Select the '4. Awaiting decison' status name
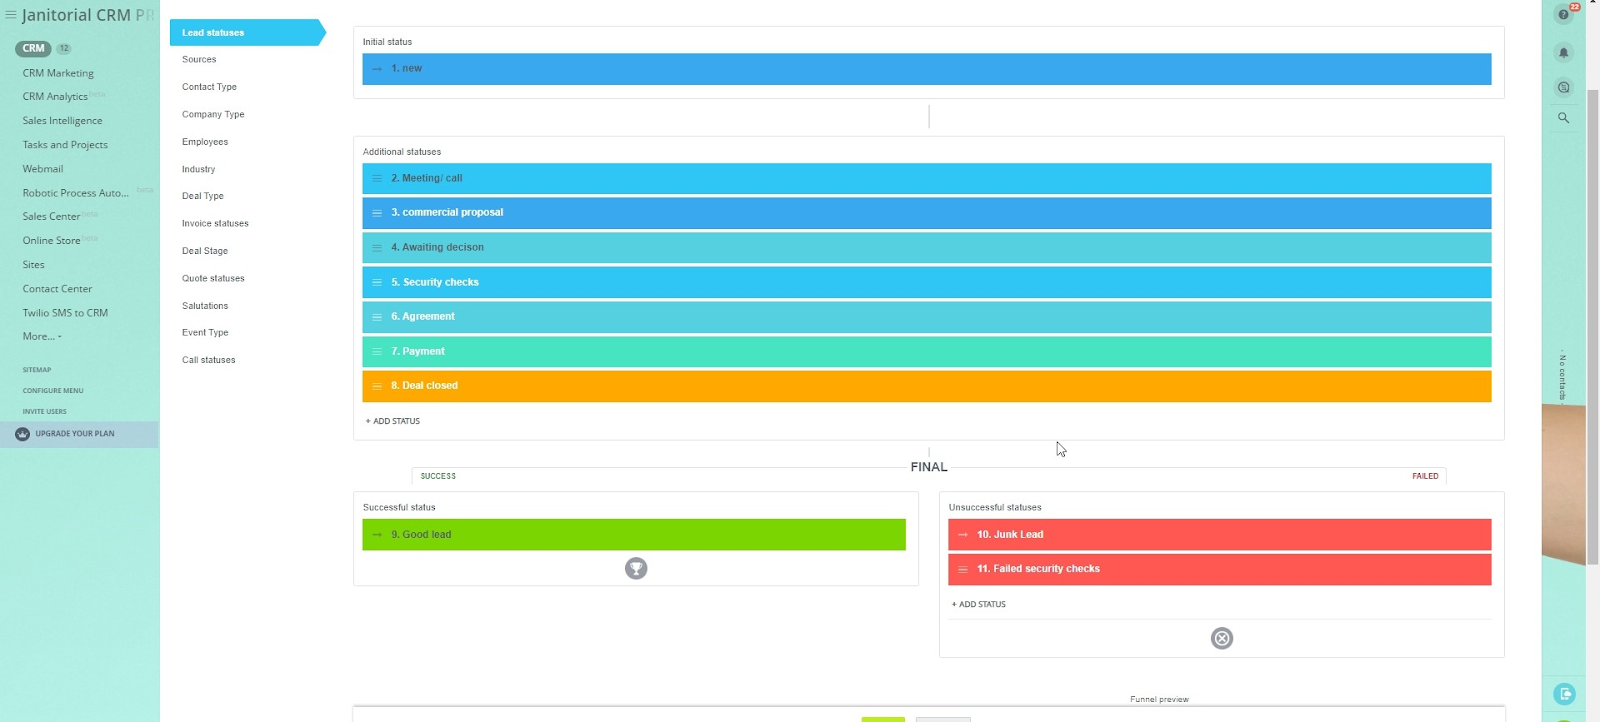1600x722 pixels. 437,248
